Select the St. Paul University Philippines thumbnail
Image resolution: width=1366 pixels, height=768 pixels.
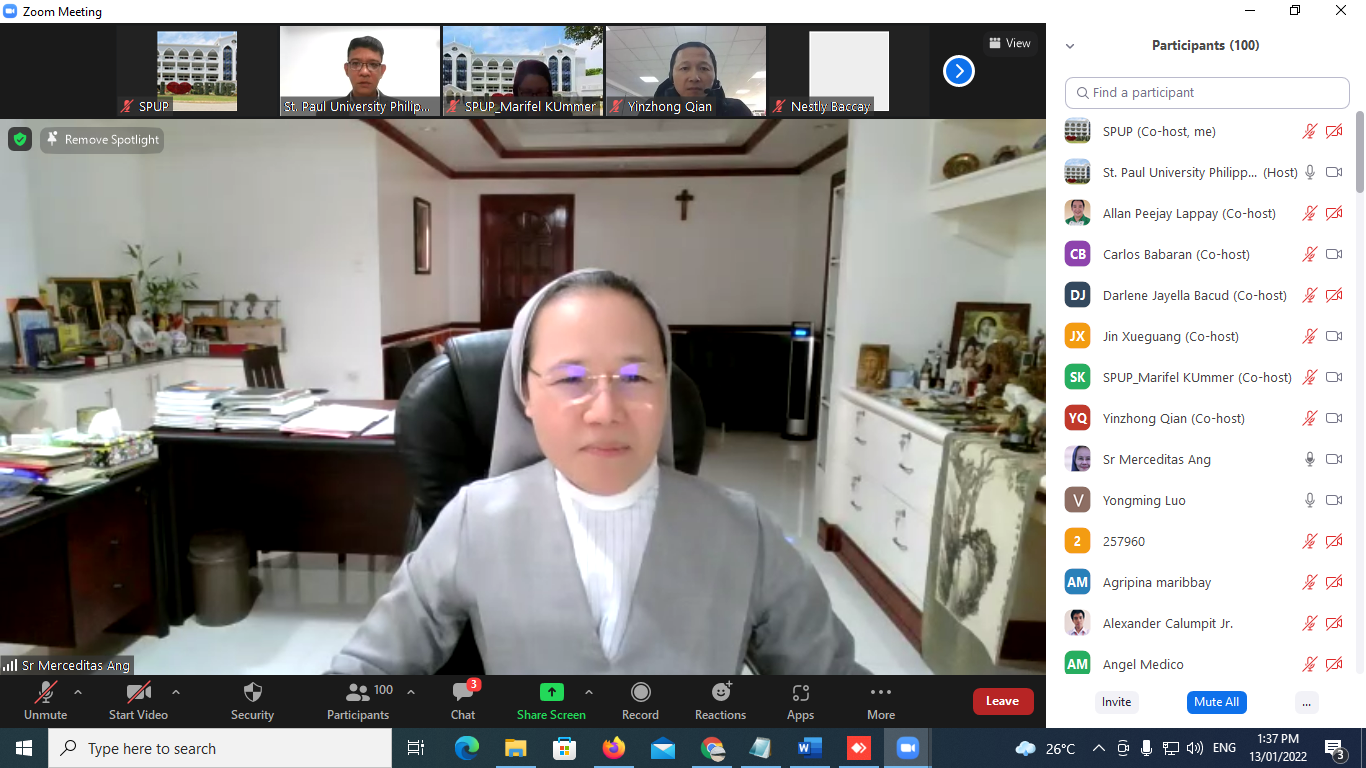point(360,71)
